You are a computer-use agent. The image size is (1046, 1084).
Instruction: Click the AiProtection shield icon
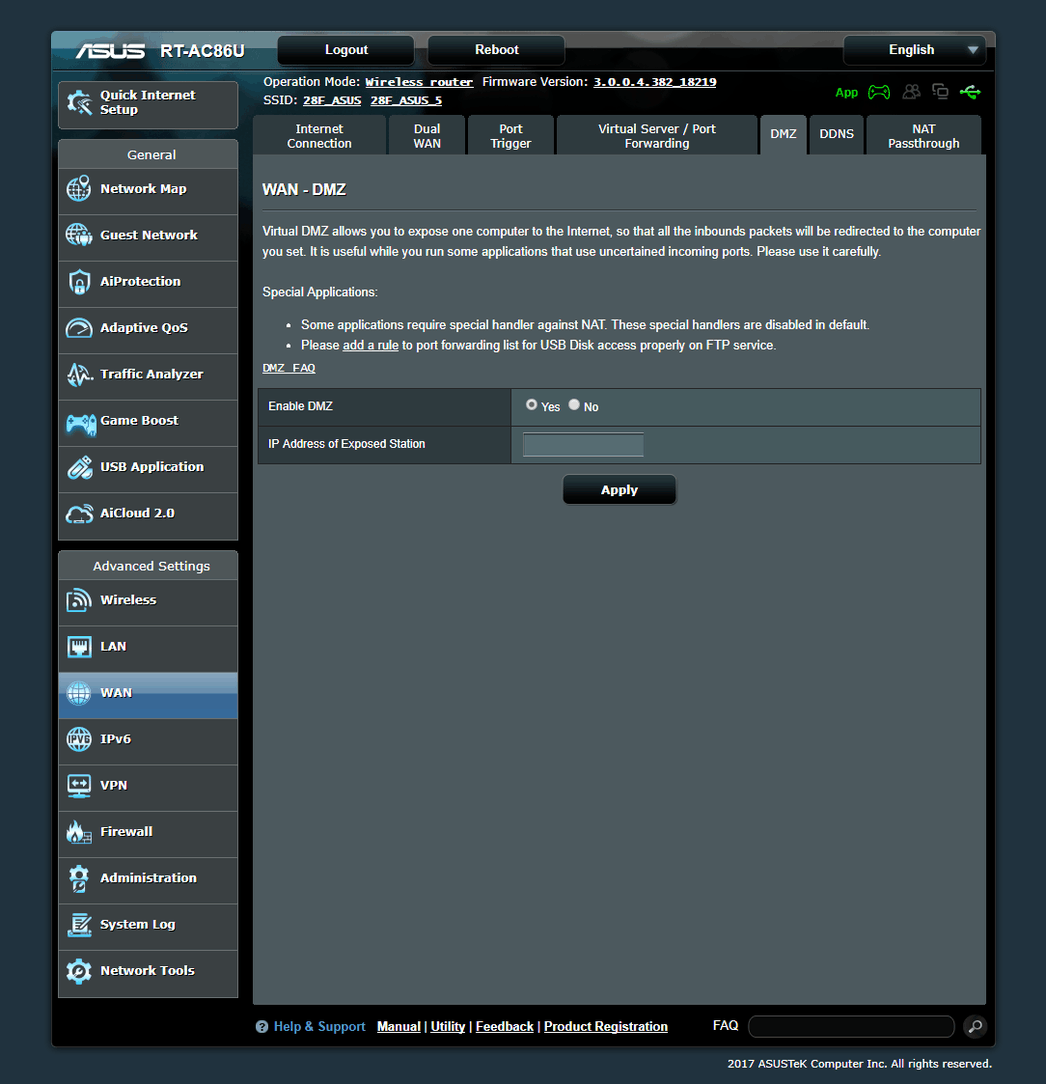click(79, 281)
